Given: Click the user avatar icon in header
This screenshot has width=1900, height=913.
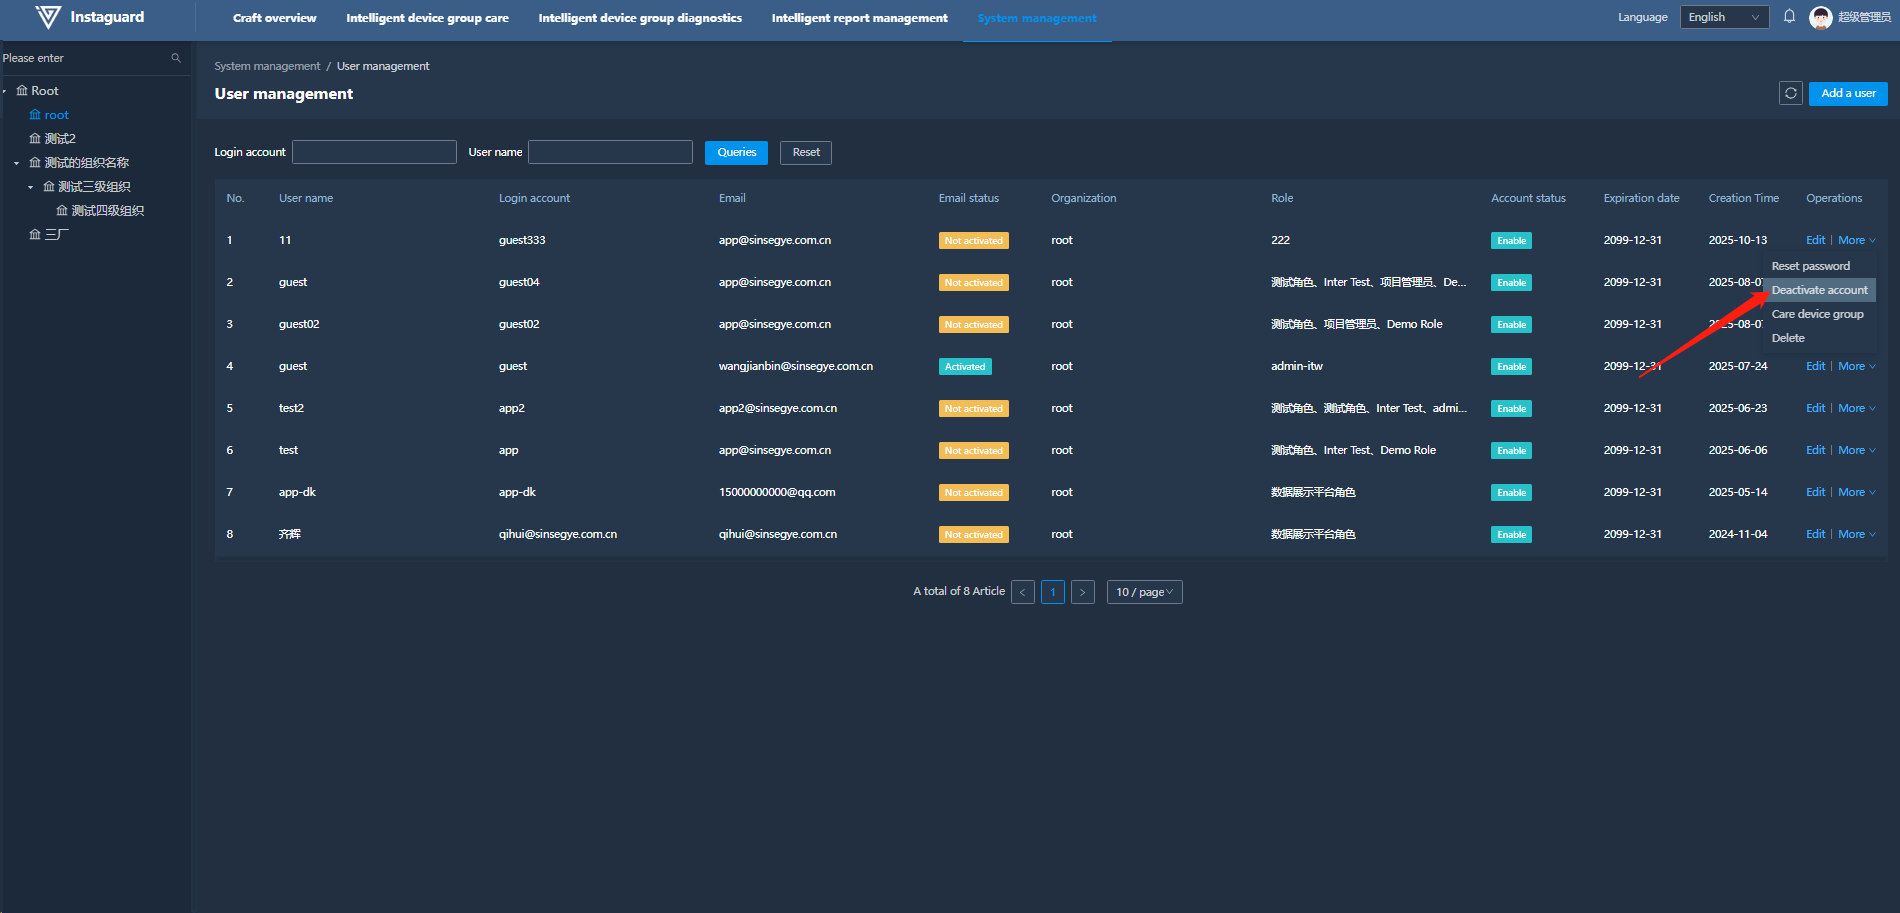Looking at the screenshot, I should 1820,17.
